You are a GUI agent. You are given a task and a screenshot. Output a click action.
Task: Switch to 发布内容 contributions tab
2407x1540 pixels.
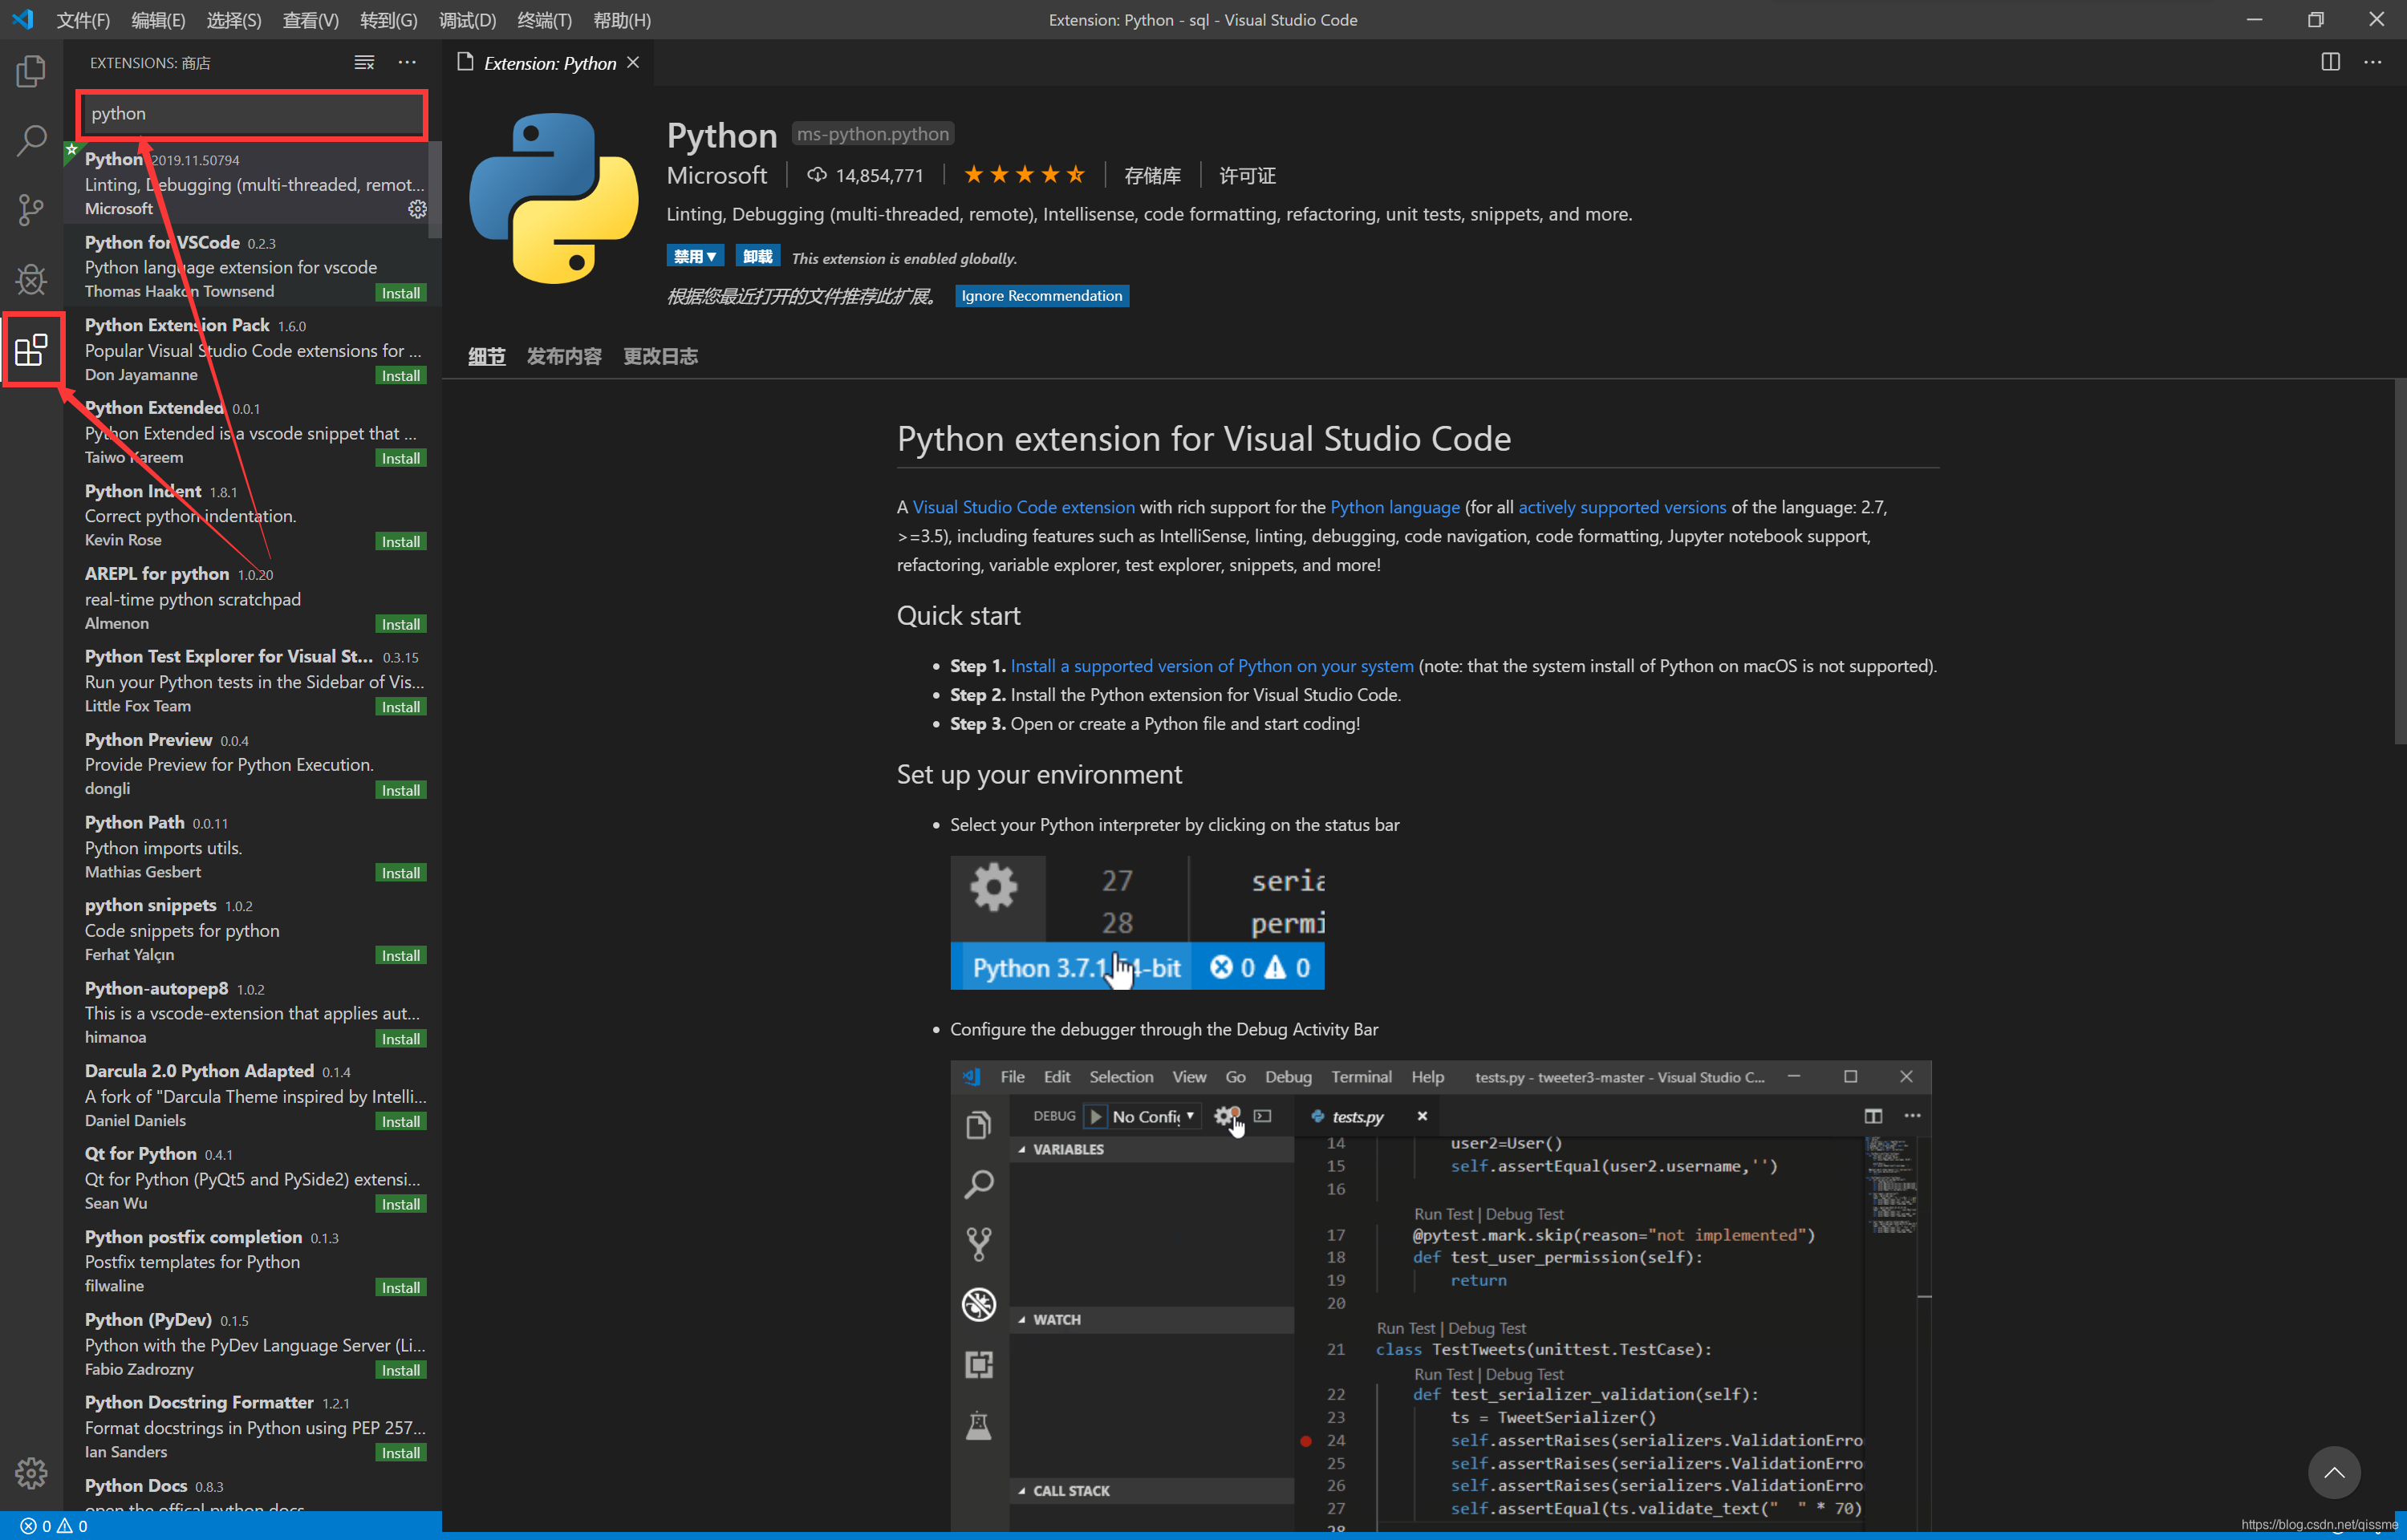coord(564,356)
